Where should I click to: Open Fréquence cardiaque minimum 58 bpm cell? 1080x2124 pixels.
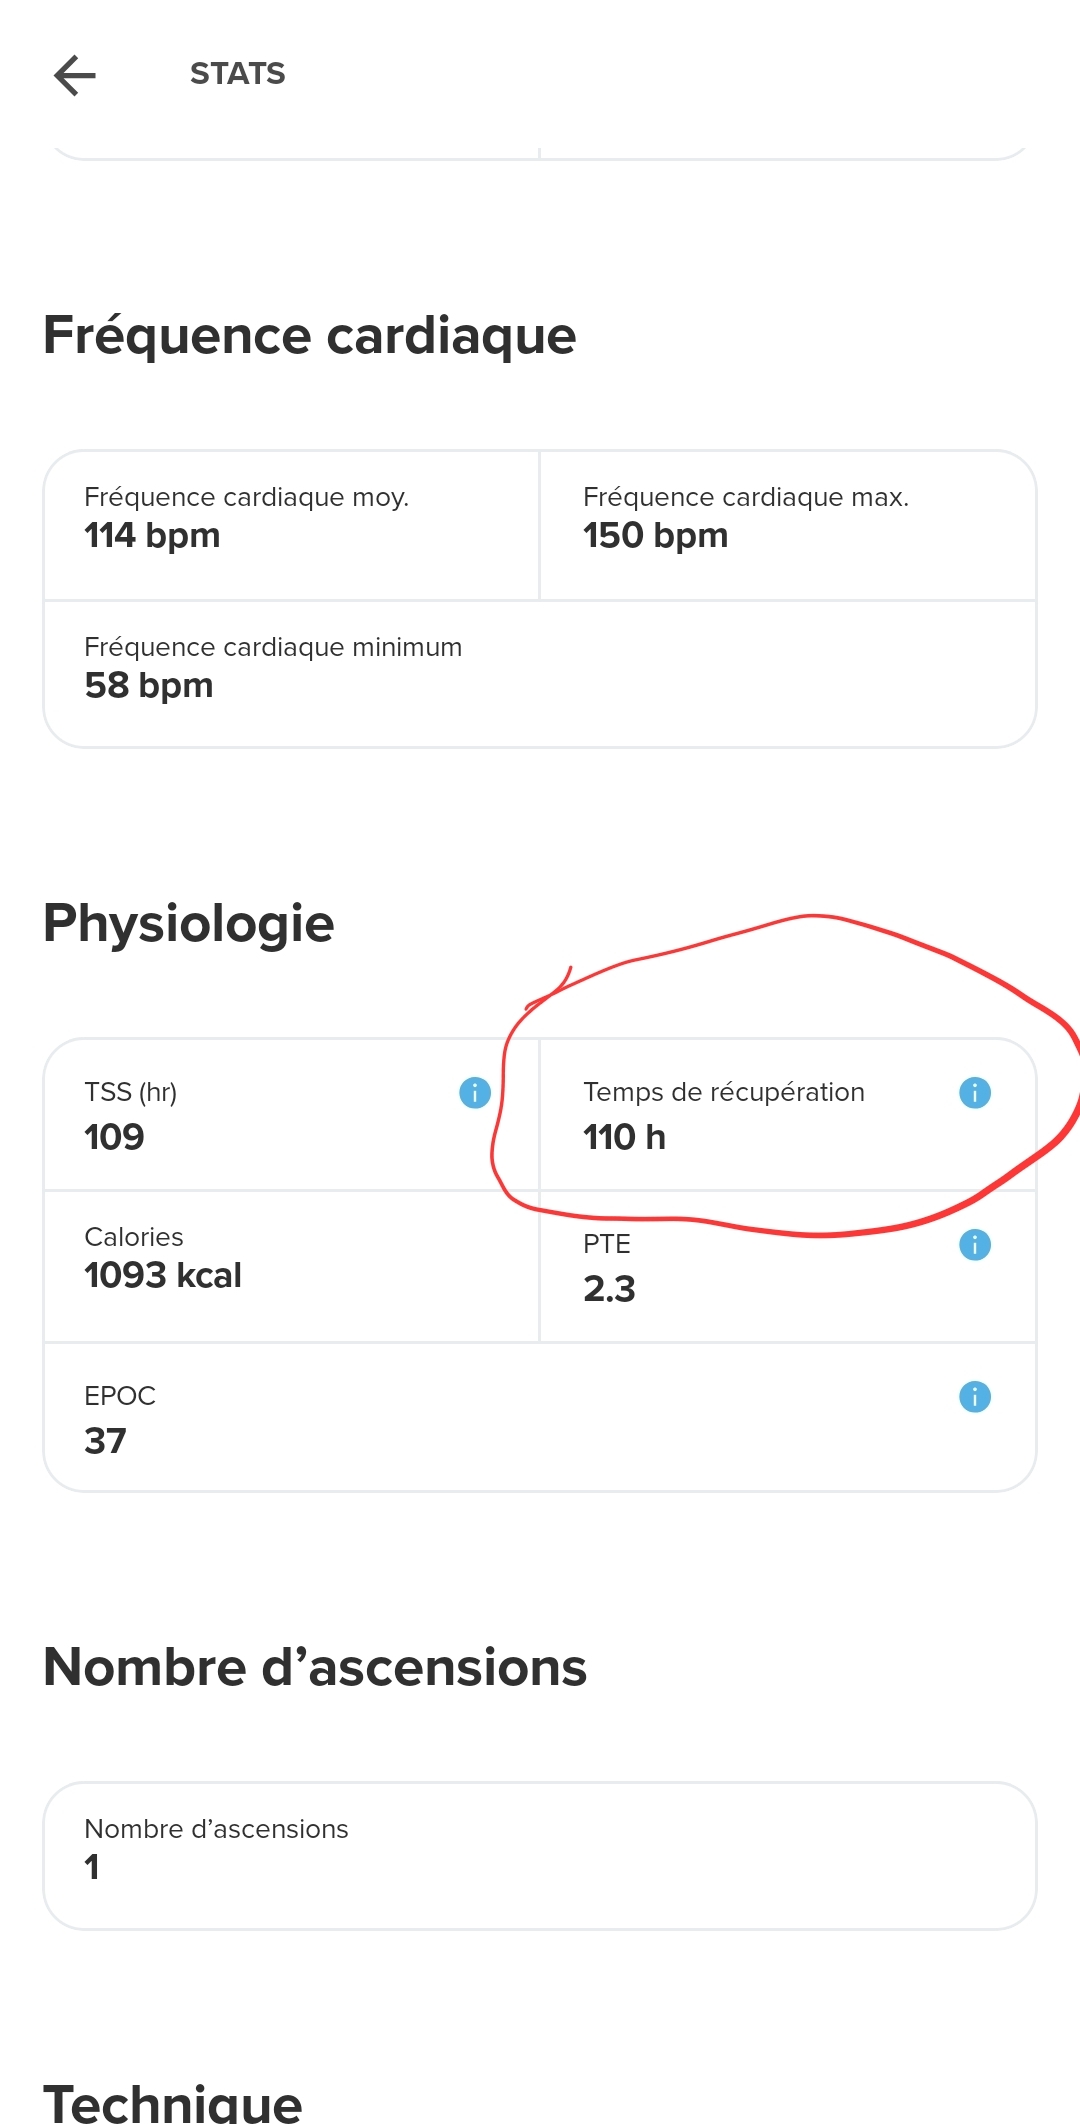pyautogui.click(x=540, y=673)
